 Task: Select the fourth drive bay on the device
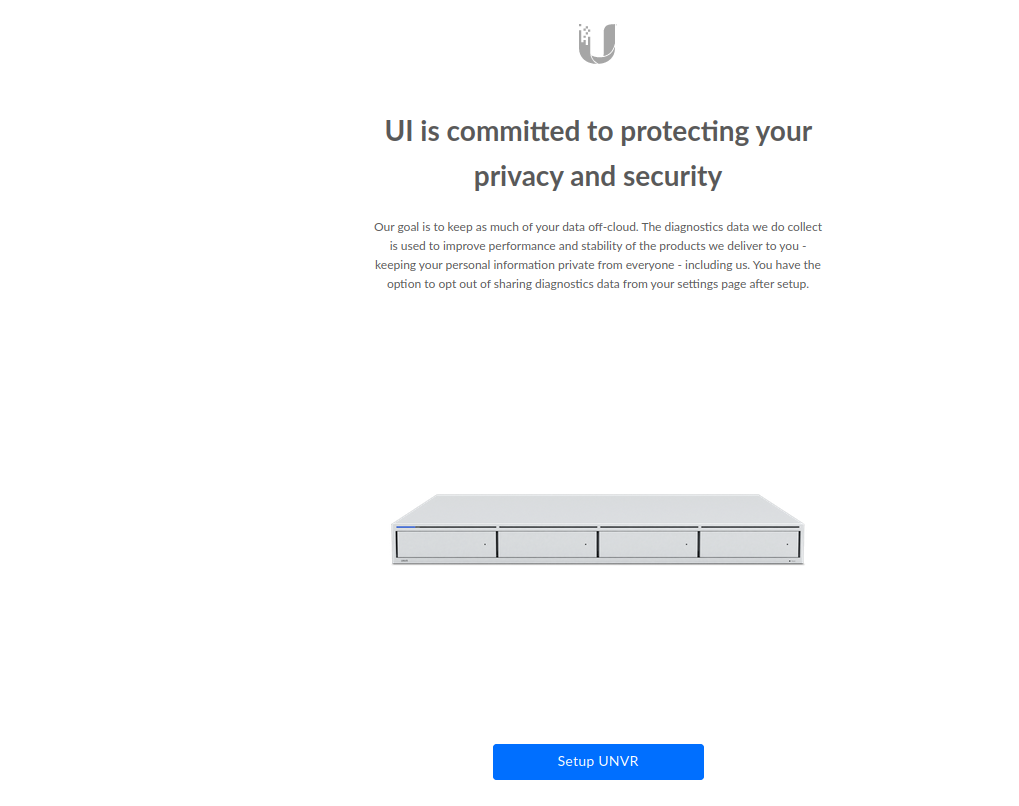point(749,544)
